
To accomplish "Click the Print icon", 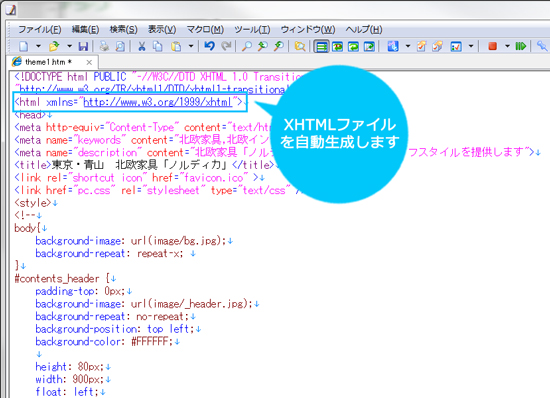I will pyautogui.click(x=104, y=46).
